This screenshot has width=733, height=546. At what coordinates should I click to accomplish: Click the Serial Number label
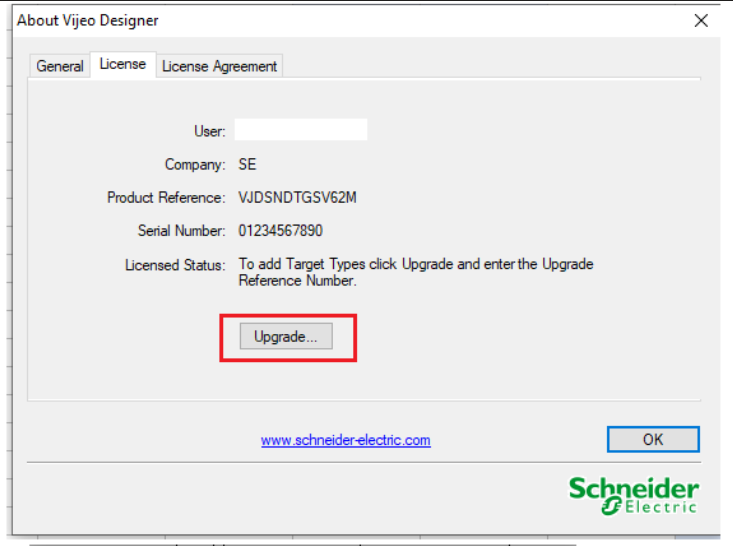181,230
